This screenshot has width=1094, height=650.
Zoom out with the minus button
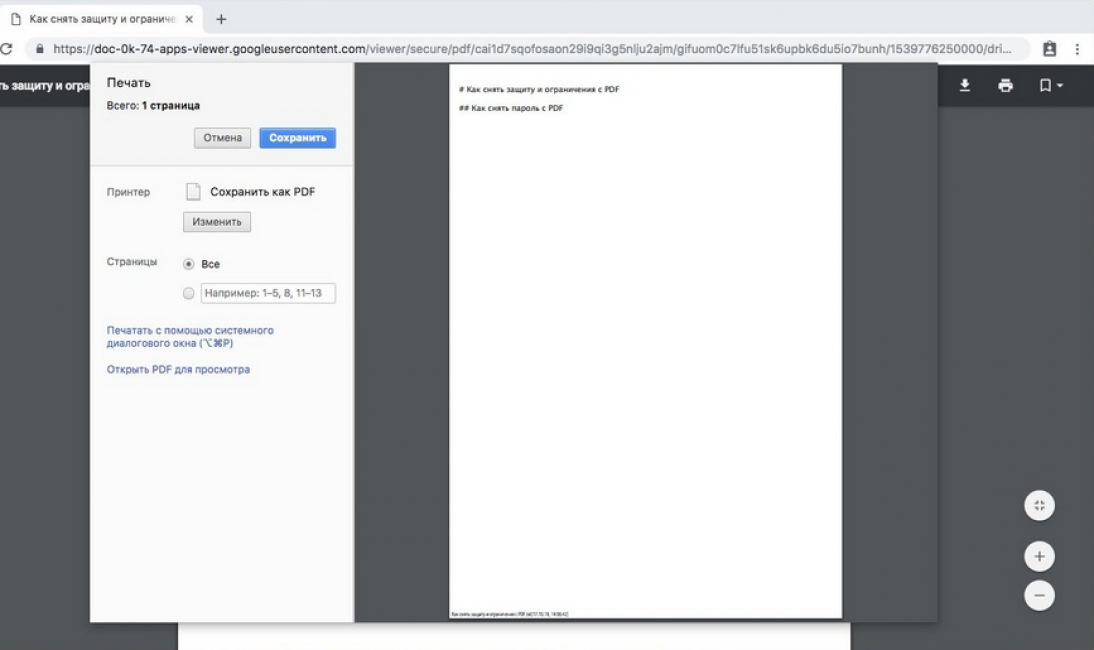tap(1039, 596)
